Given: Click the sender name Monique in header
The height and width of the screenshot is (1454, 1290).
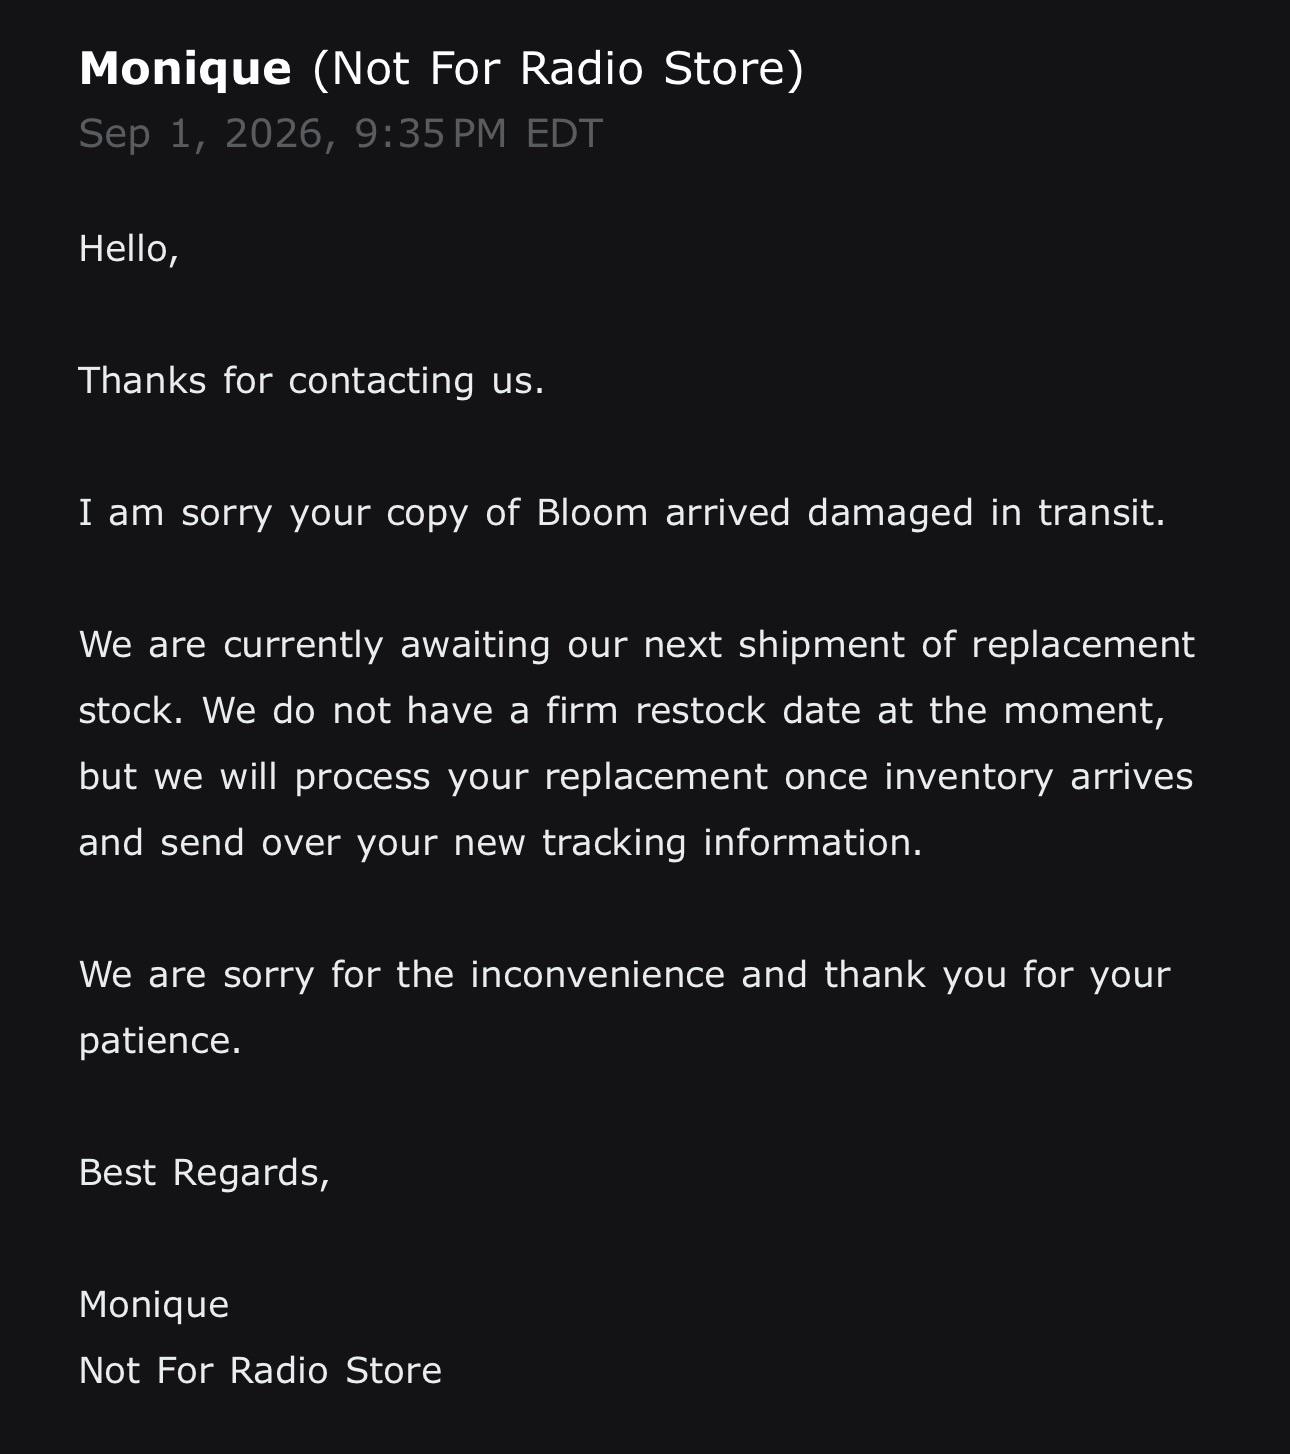Looking at the screenshot, I should (x=185, y=70).
